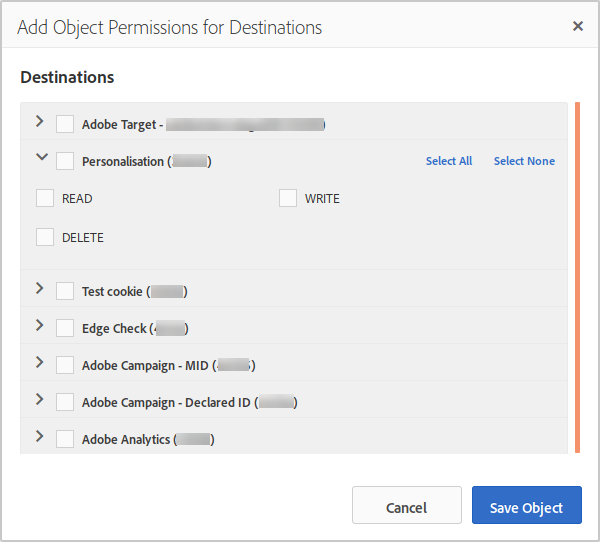Expand the Adobe Campaign - MID row
600x542 pixels.
(40, 363)
